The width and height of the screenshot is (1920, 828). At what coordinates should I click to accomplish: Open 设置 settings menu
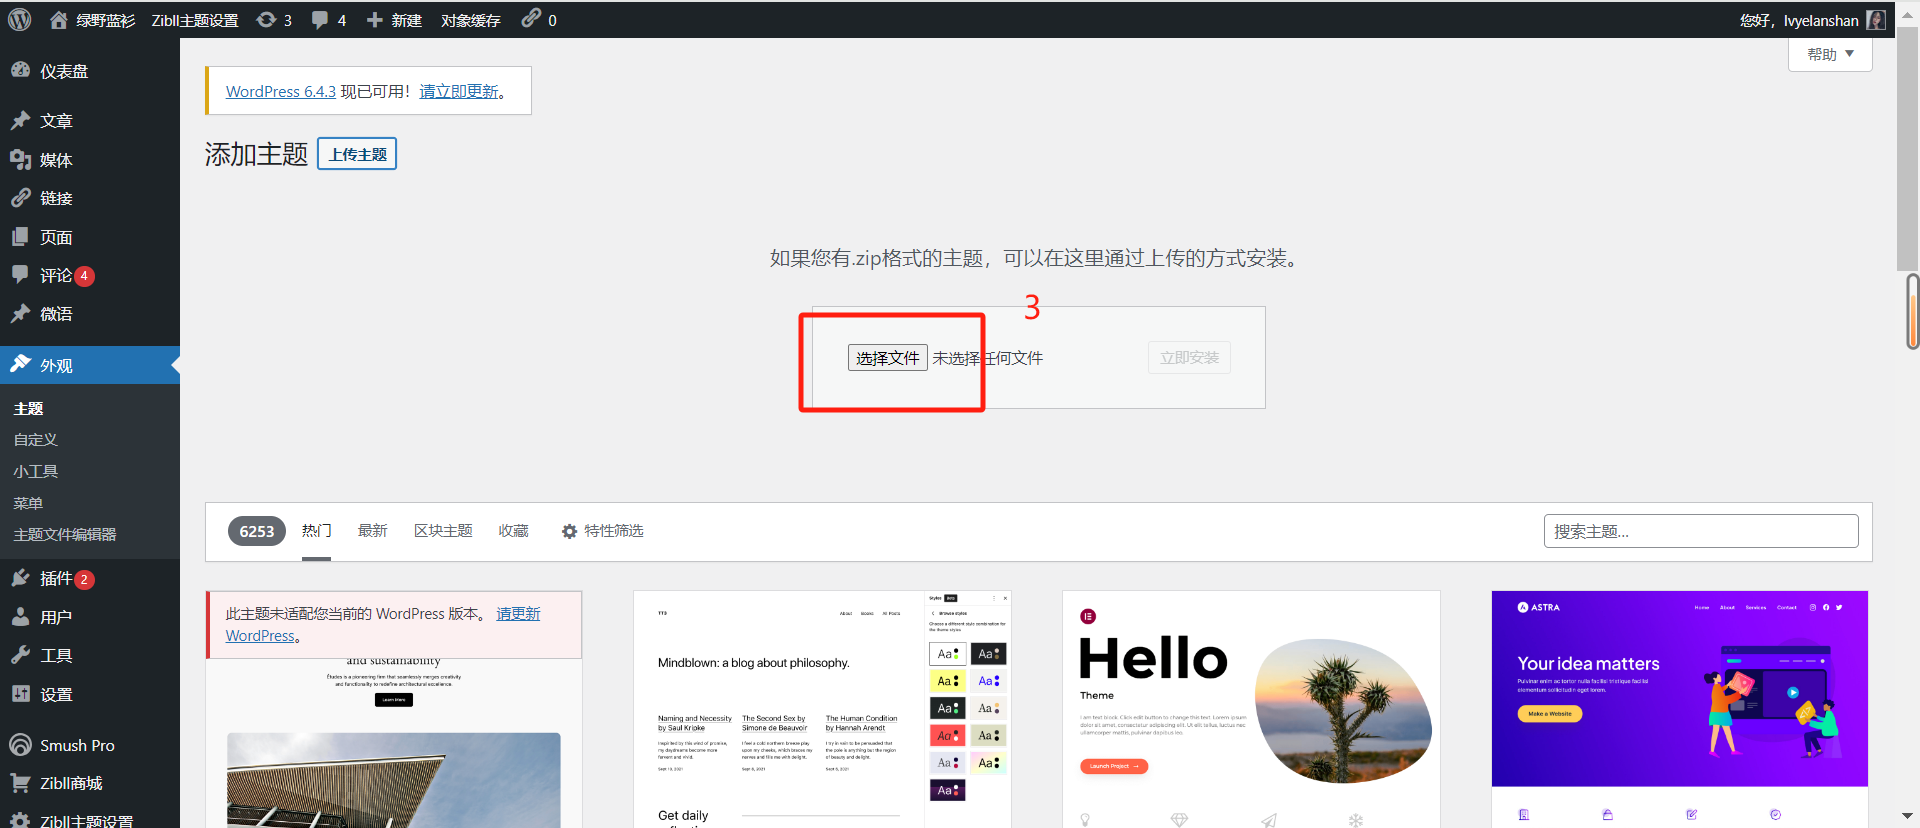point(56,694)
